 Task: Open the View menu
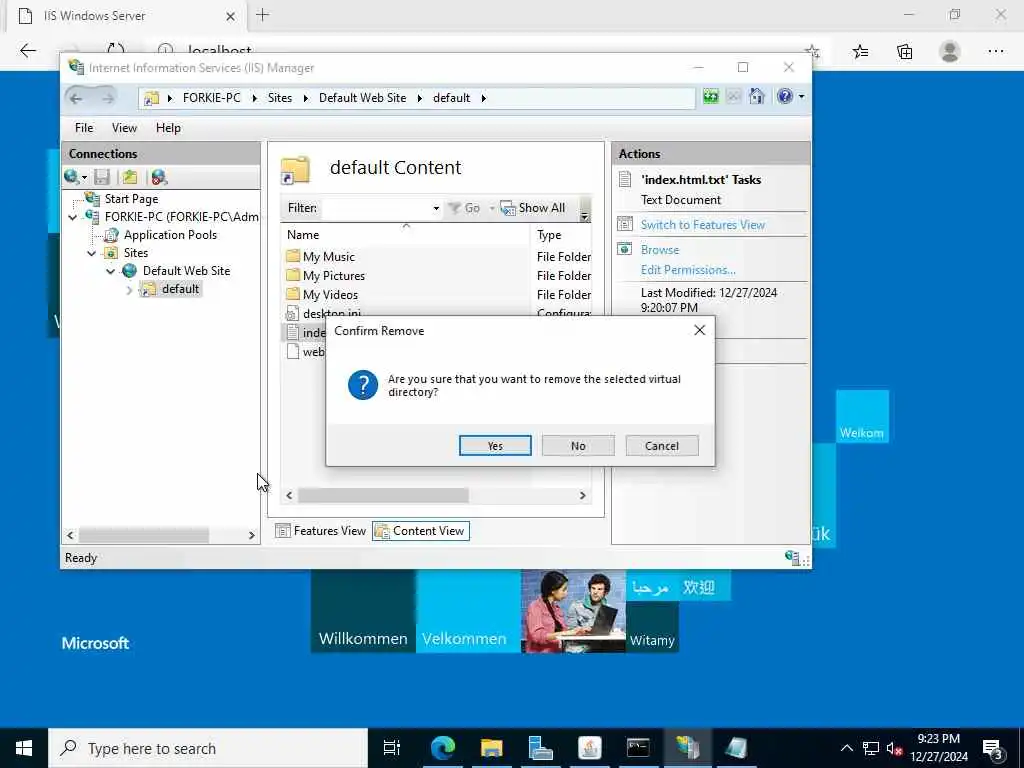pyautogui.click(x=124, y=128)
